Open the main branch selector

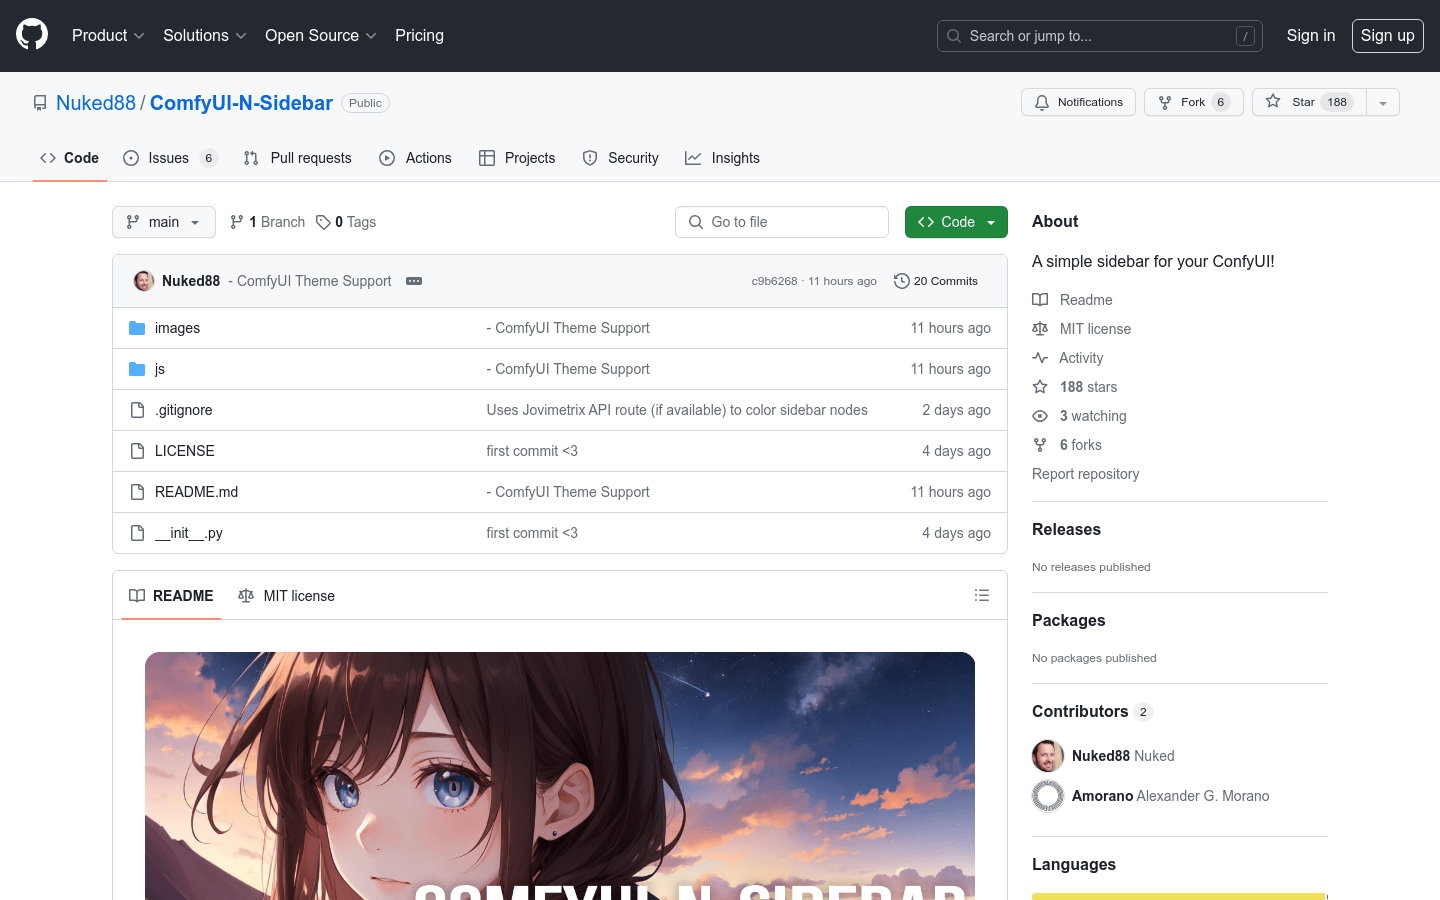pos(163,221)
